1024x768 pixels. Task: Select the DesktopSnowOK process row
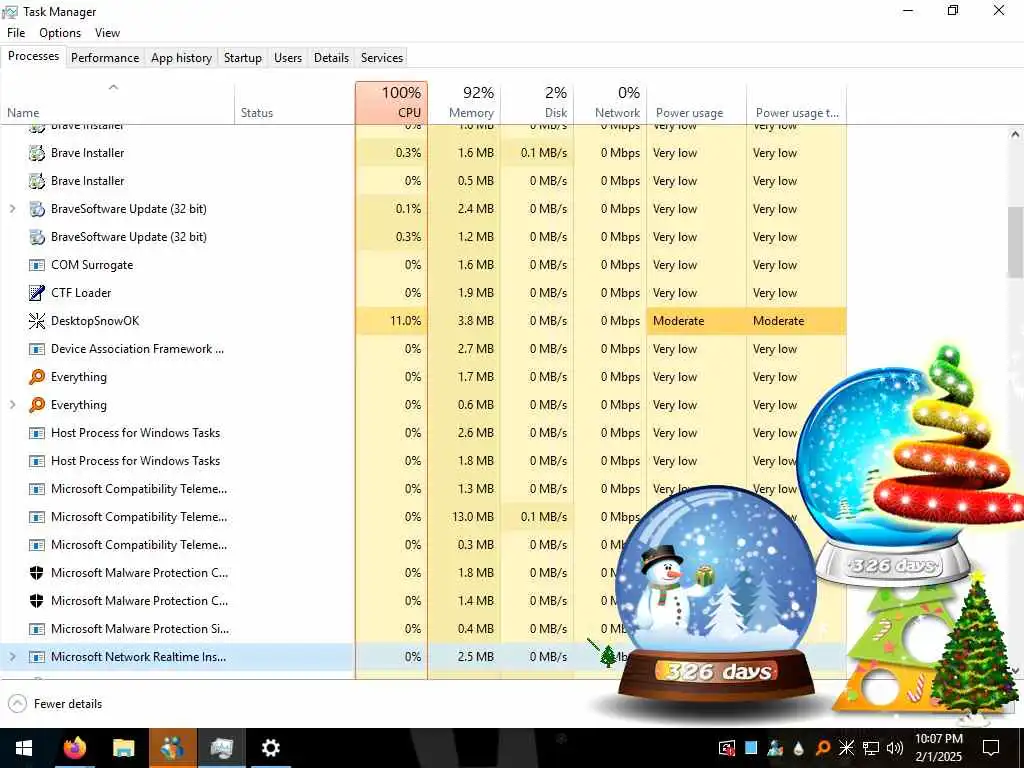pos(423,321)
